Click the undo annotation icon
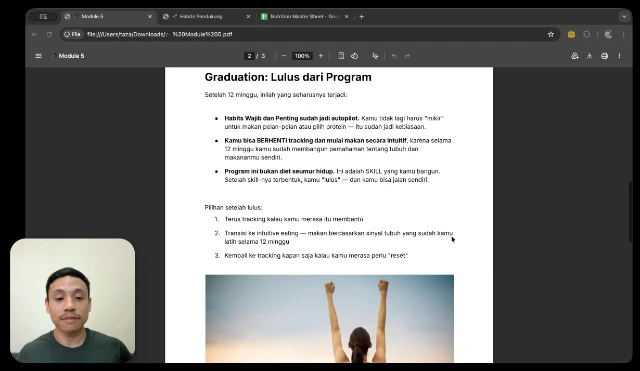The image size is (640, 371). pyautogui.click(x=394, y=56)
